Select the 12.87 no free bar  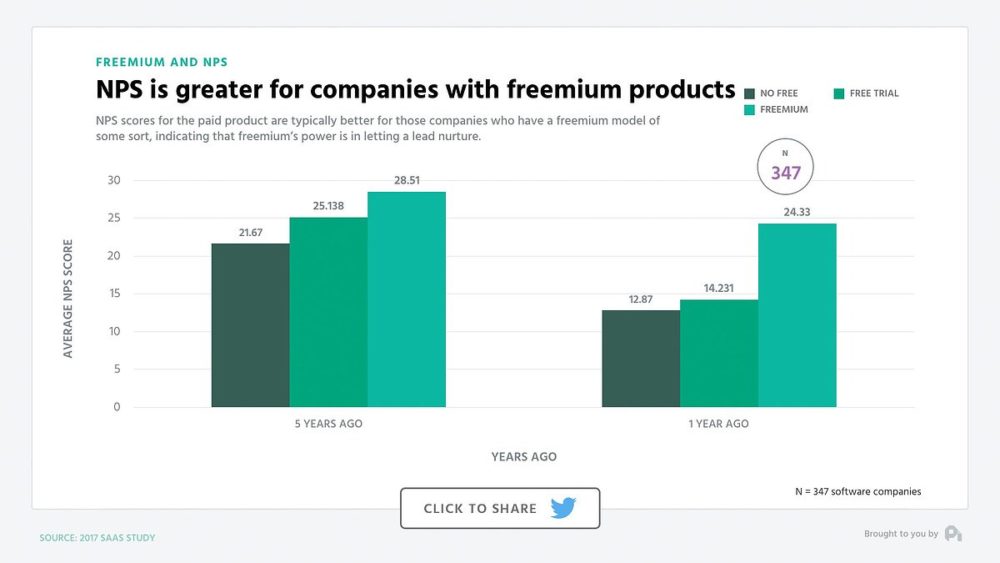click(640, 358)
